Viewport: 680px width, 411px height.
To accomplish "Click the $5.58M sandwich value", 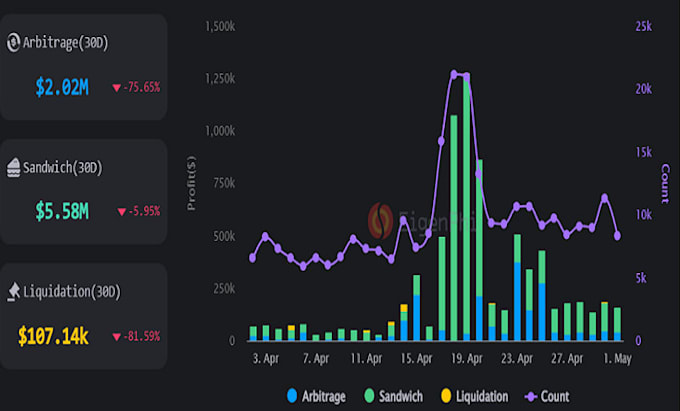I will (x=62, y=211).
